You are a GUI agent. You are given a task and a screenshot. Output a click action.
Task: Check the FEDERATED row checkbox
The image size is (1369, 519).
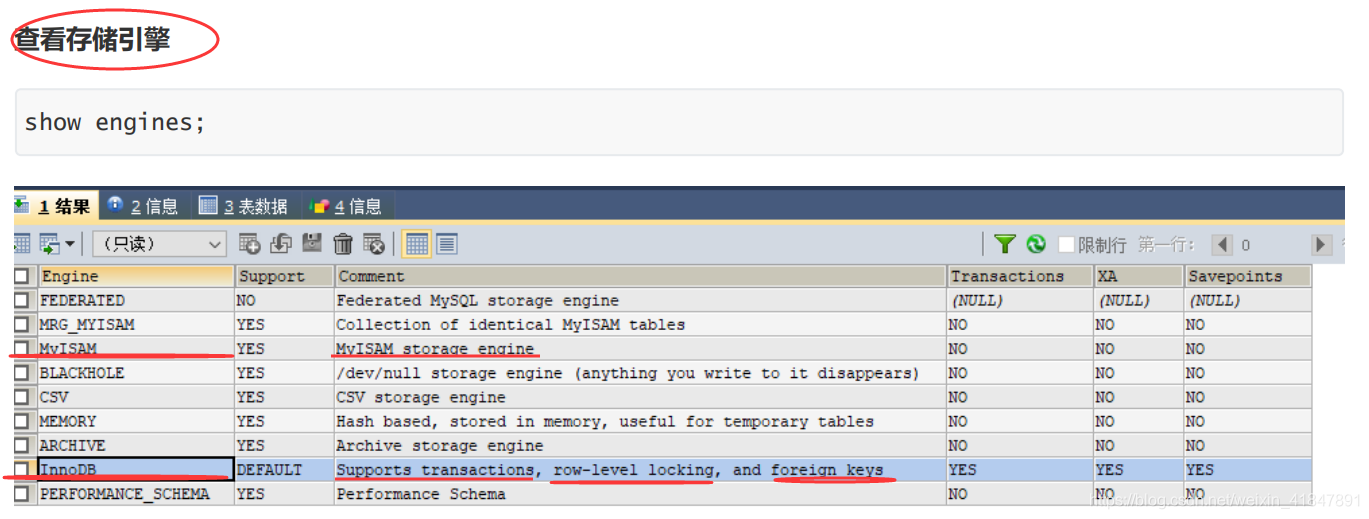(22, 300)
